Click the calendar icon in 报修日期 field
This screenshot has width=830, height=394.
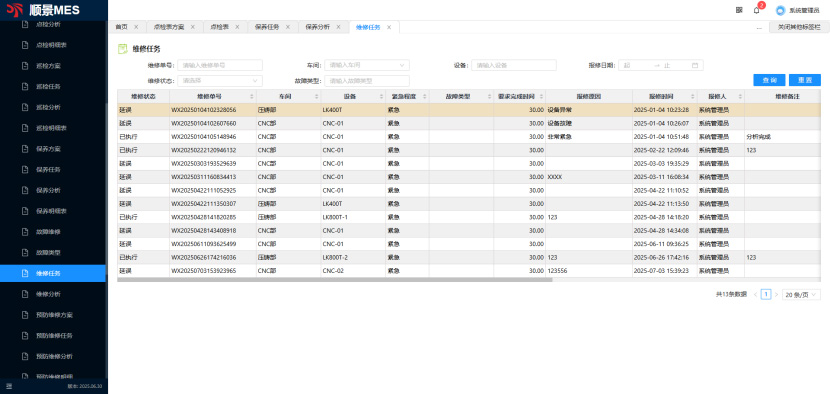[695, 65]
